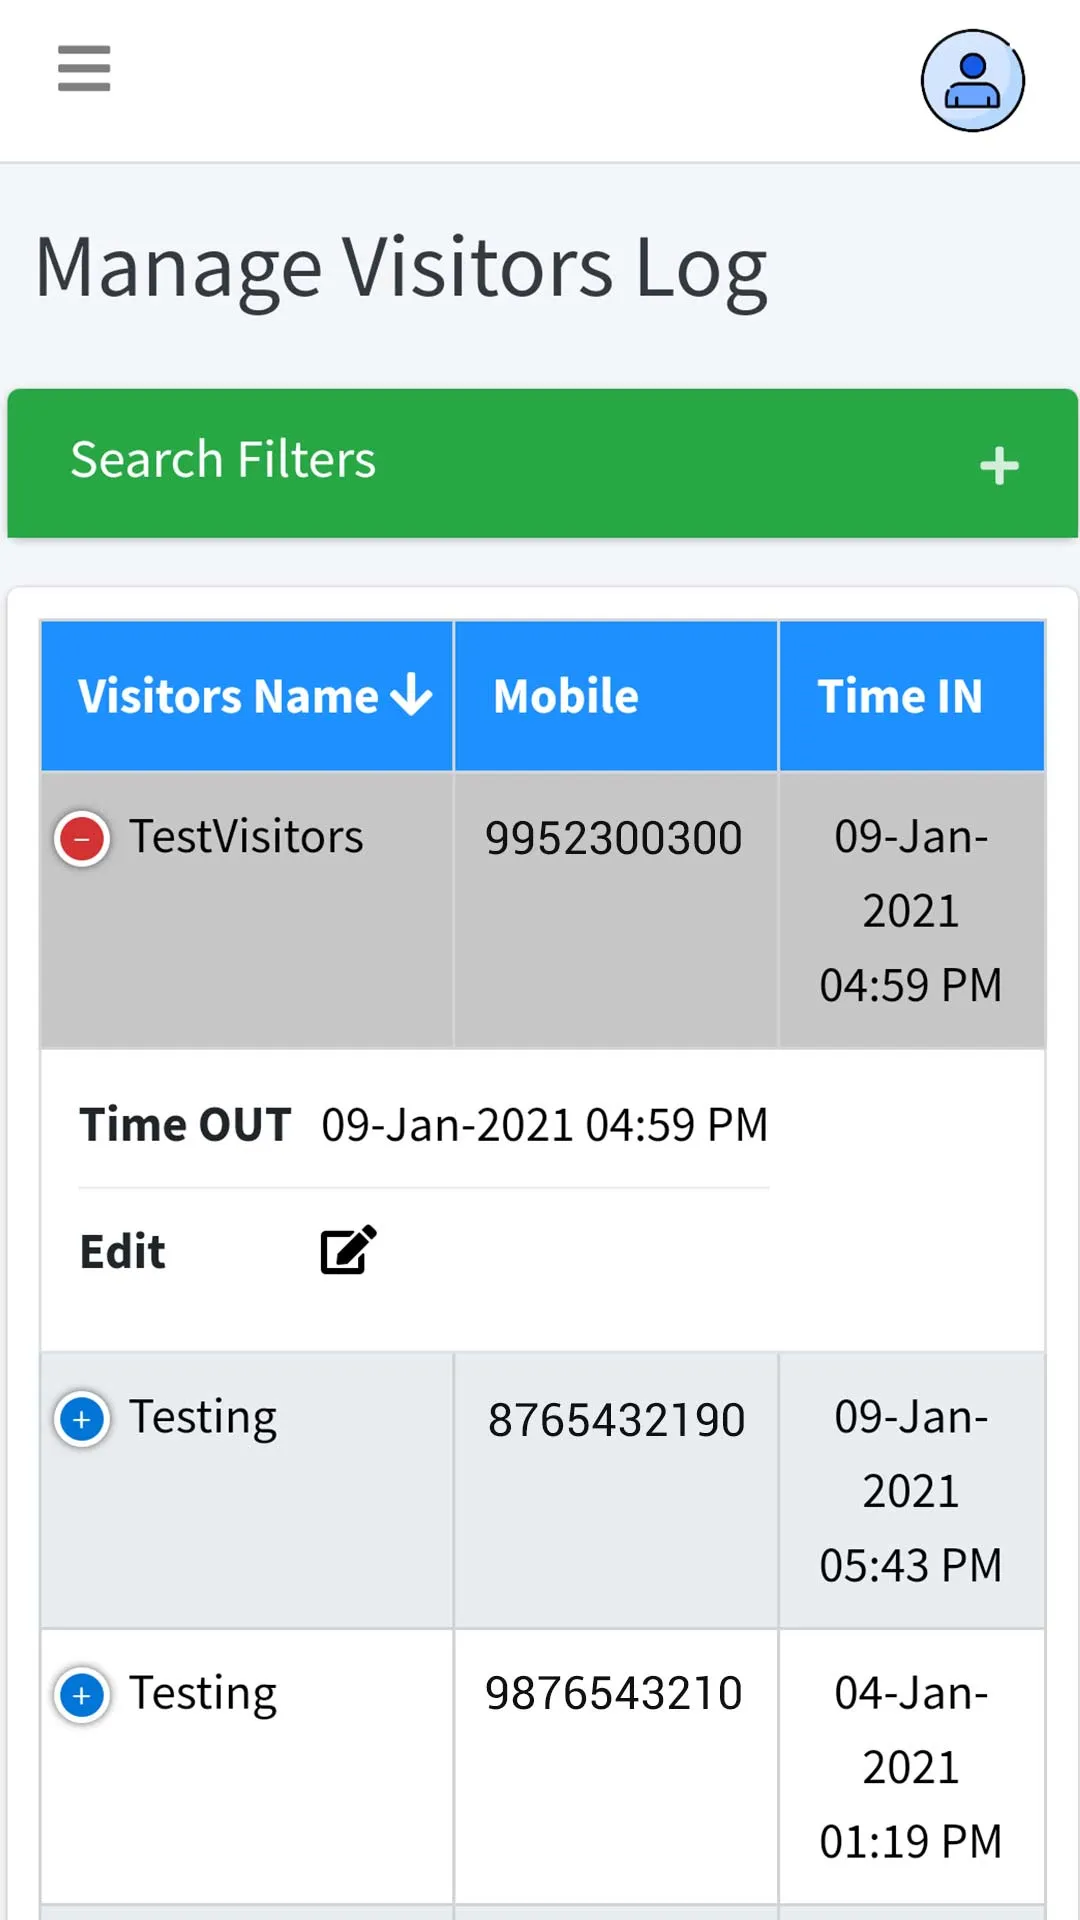Click Time IN value 09-Jan-2021 05:43 PM
Viewport: 1080px width, 1920px height.
click(x=911, y=1490)
